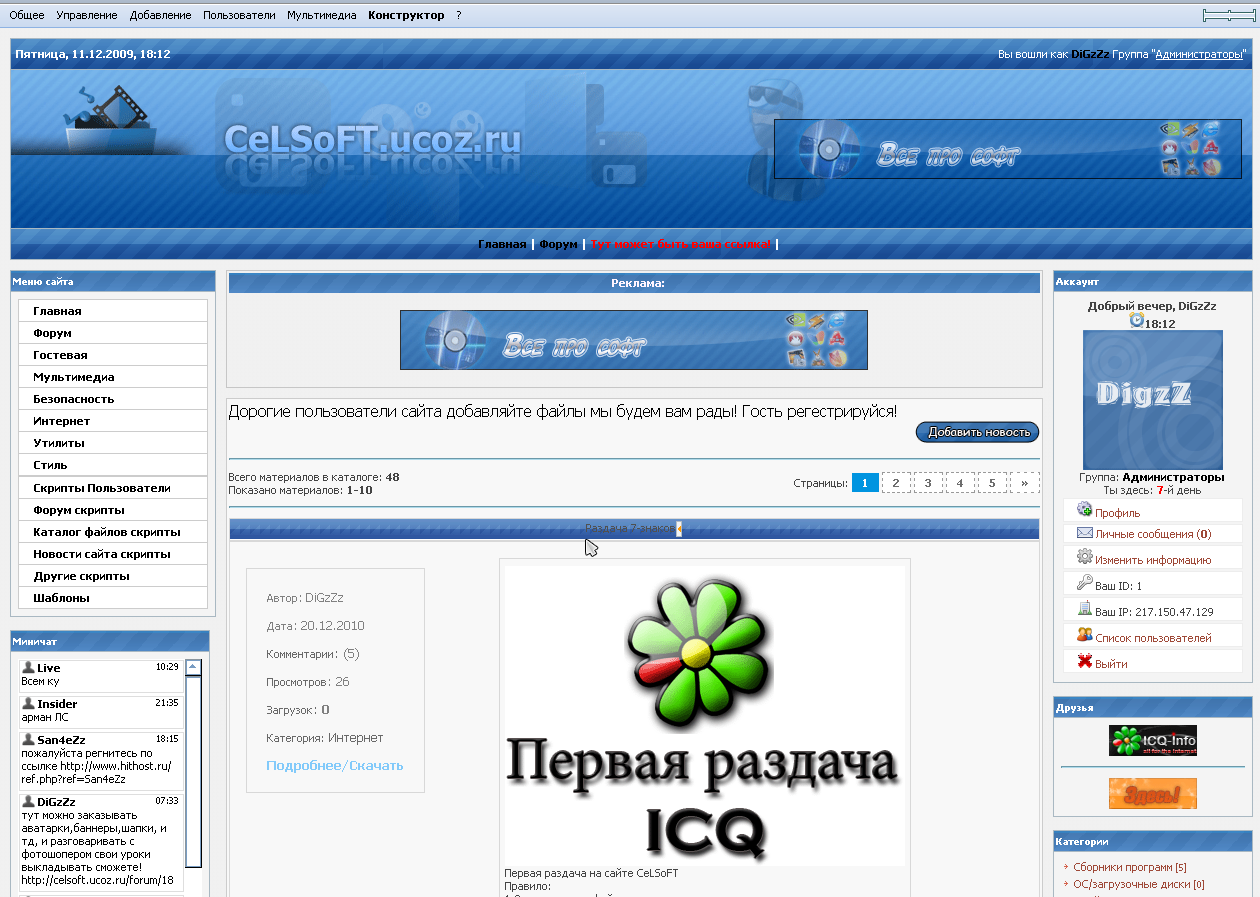The height and width of the screenshot is (897, 1260).
Task: Open Утилиты in the site menu
Action: [x=113, y=443]
